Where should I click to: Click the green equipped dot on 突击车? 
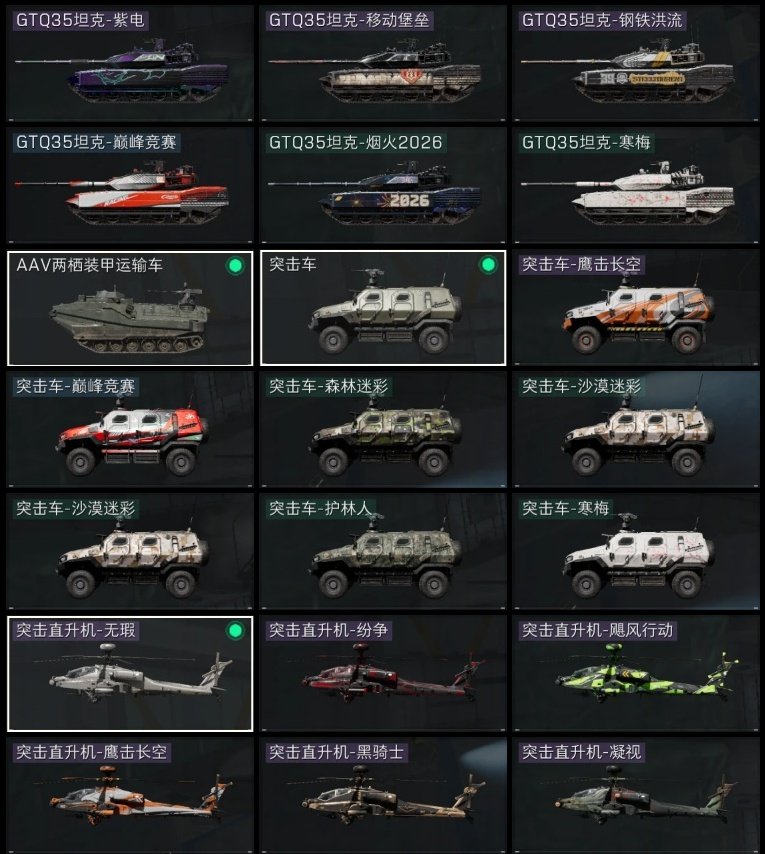[x=488, y=265]
